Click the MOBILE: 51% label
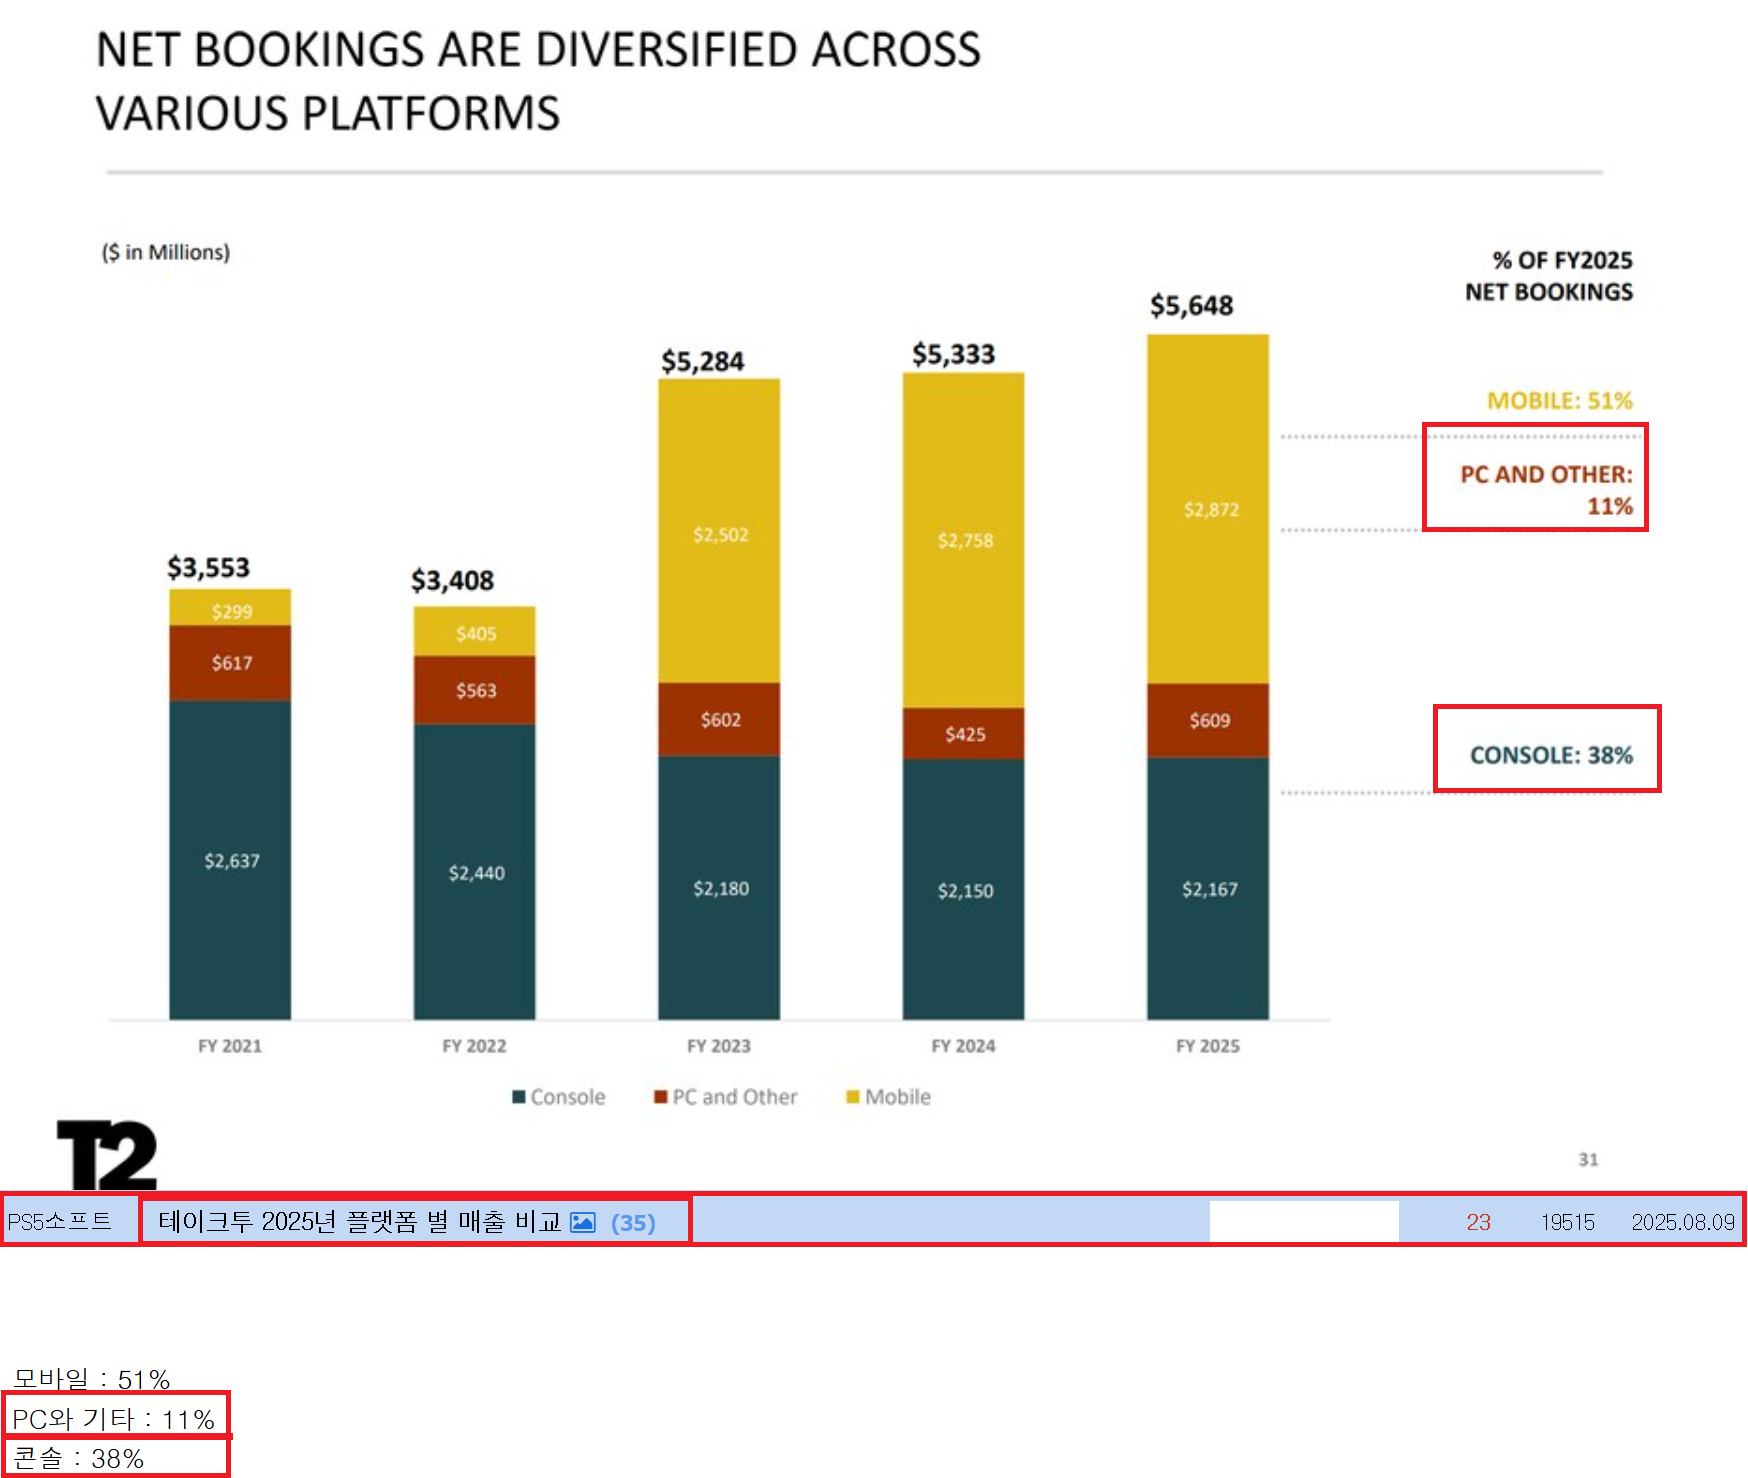This screenshot has height=1478, width=1748. pos(1559,401)
